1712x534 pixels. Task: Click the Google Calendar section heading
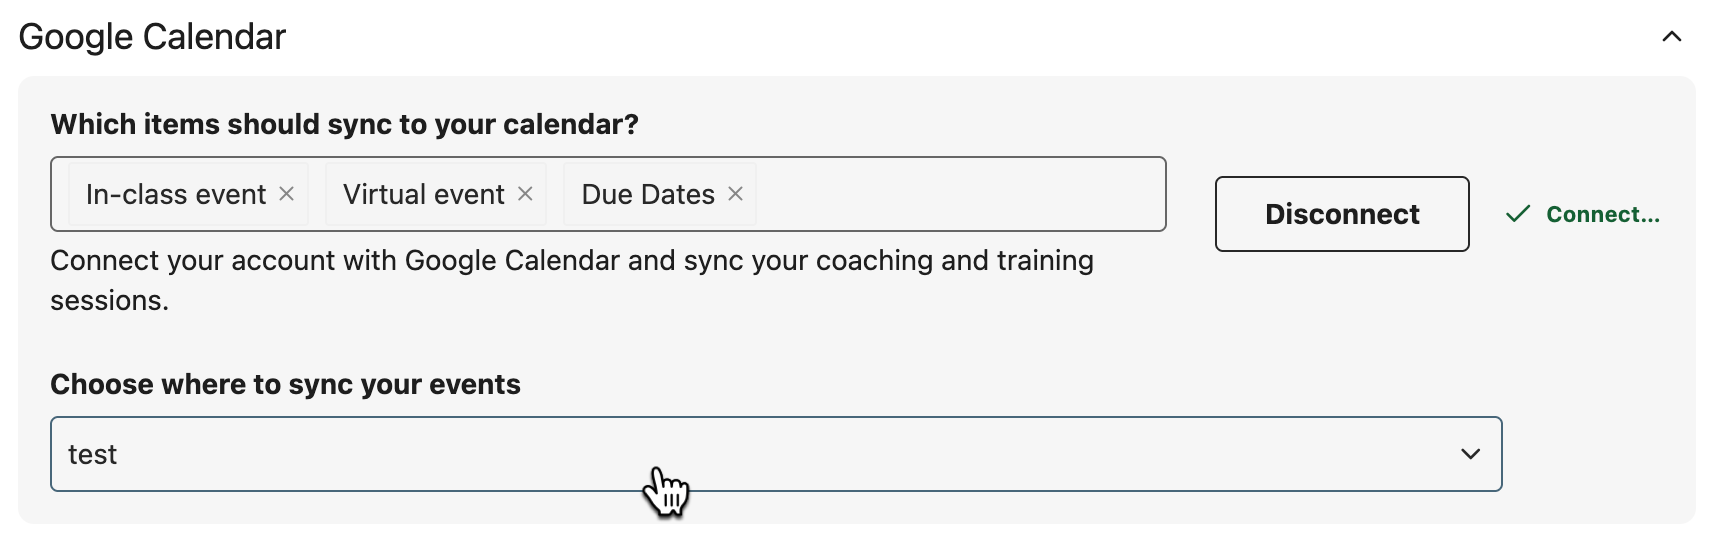152,37
